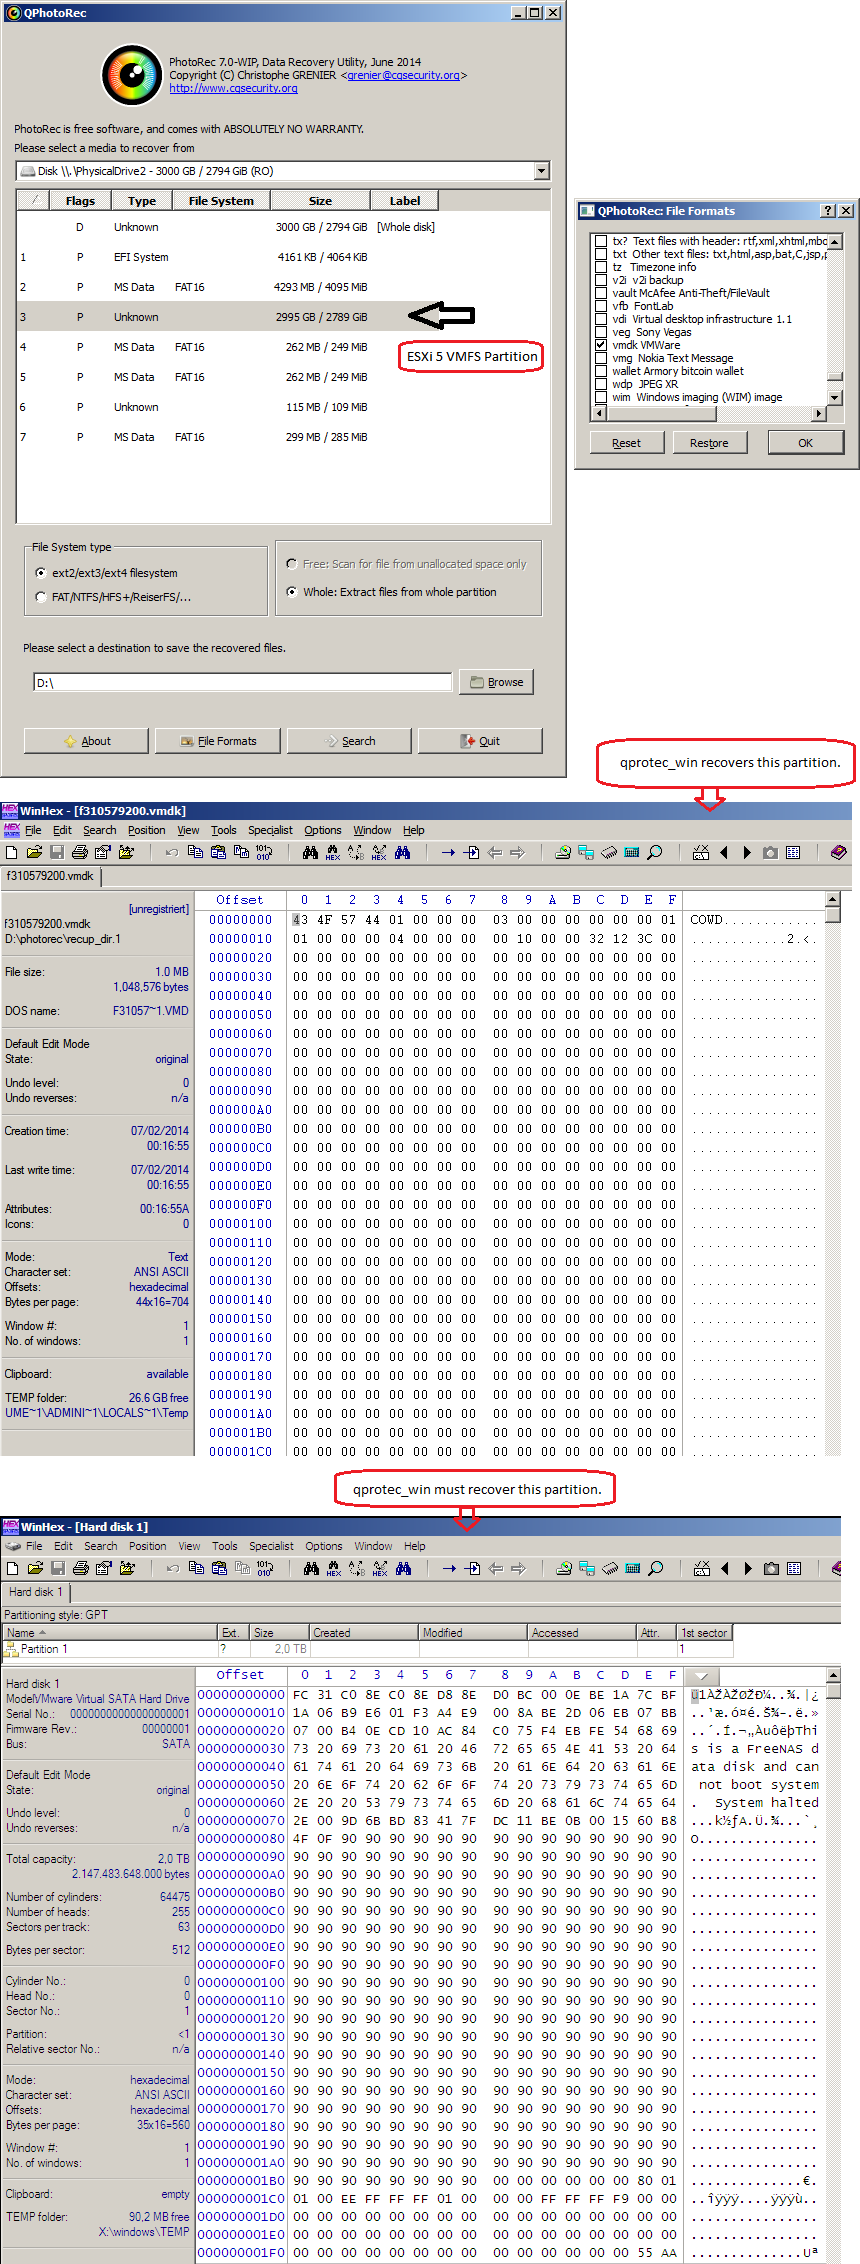
Task: Click Find Text binoculars in f310579200.vmdk WinHex toolbar
Action: pyautogui.click(x=310, y=852)
